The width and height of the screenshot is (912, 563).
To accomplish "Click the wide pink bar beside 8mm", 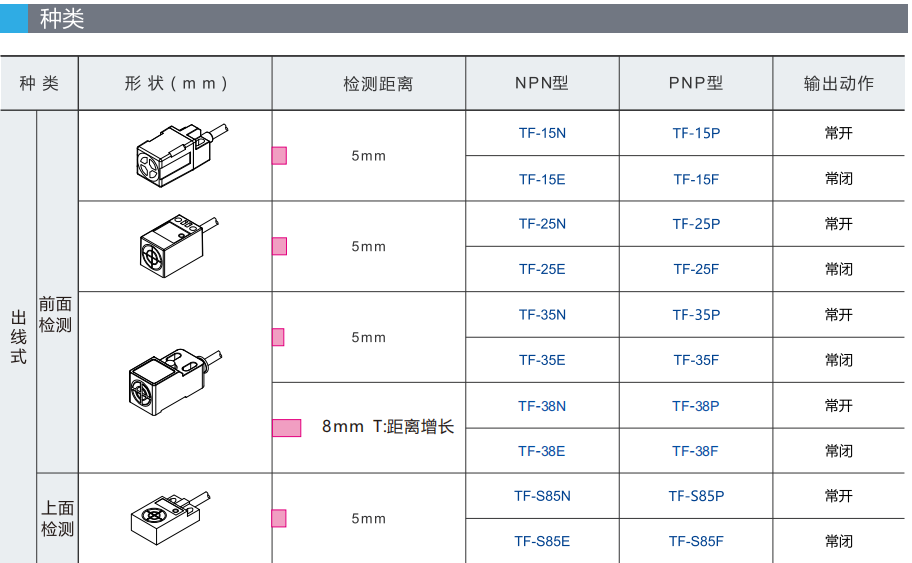I will coord(287,428).
